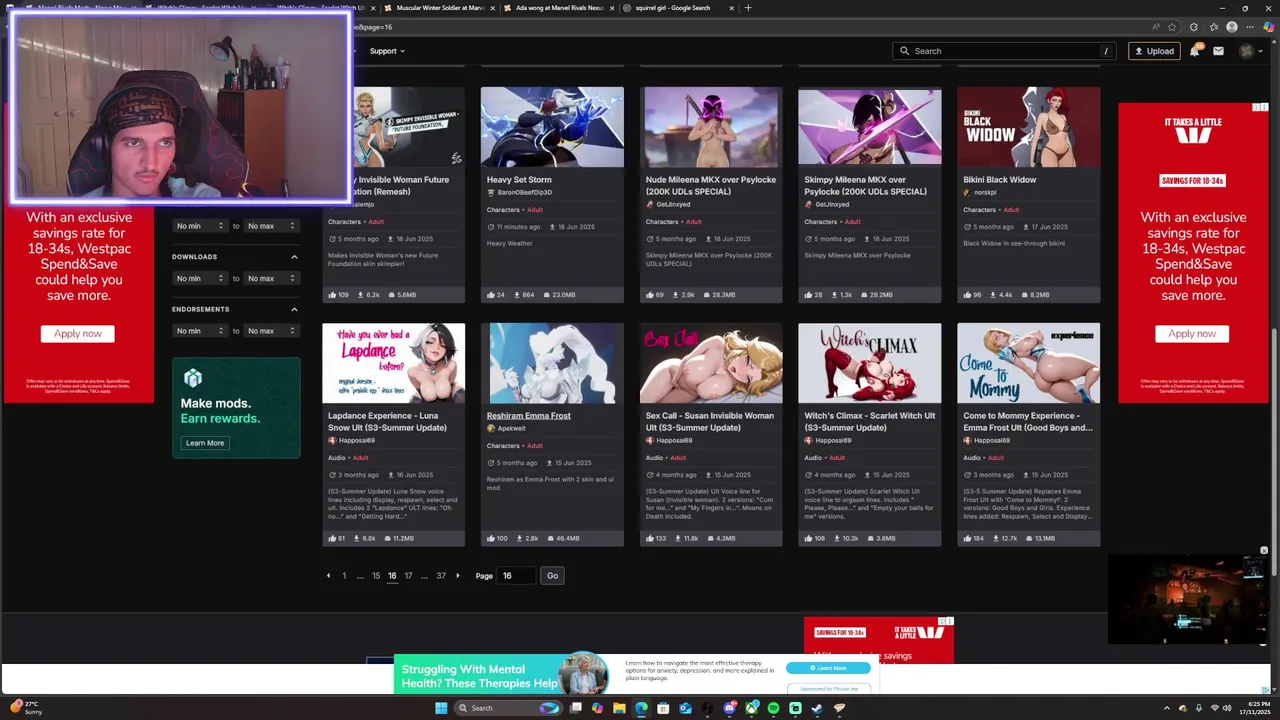Click the search magnifier icon
The width and height of the screenshot is (1280, 720).
click(905, 51)
